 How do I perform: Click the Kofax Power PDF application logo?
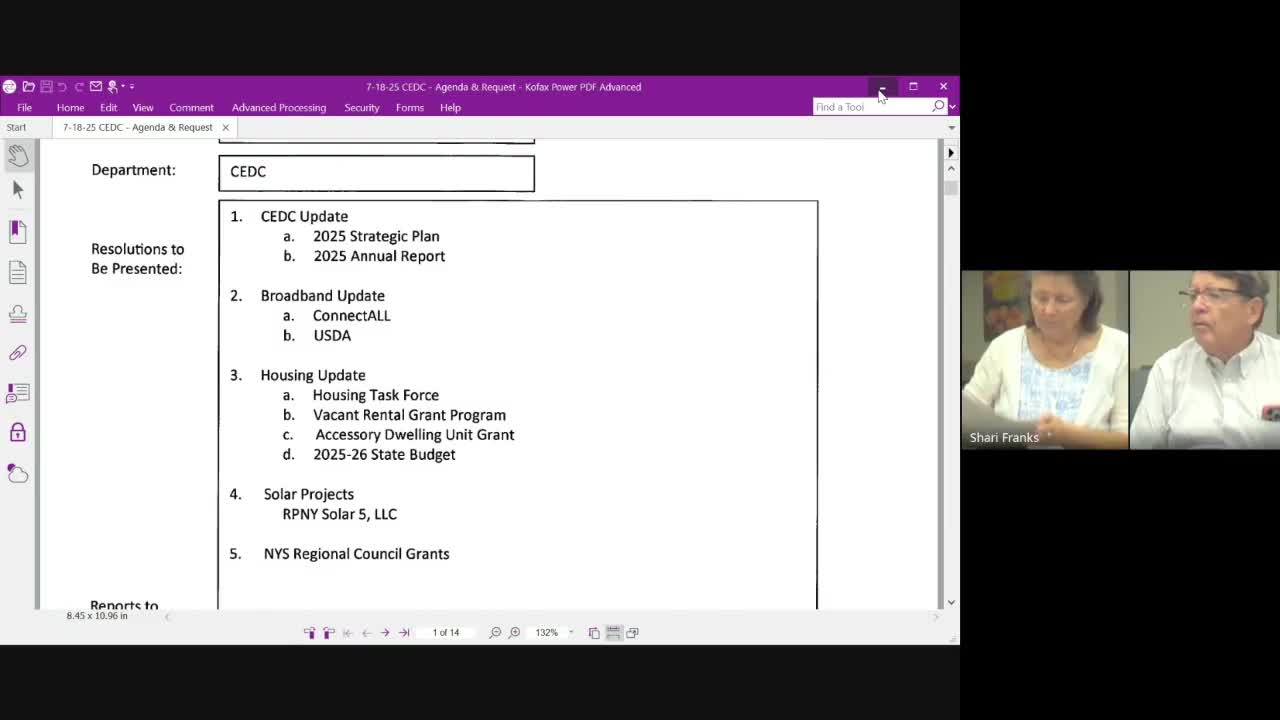pos(9,87)
